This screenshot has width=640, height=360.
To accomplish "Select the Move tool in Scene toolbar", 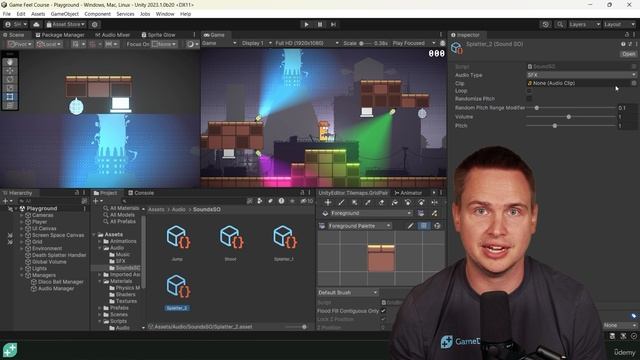I will [10, 71].
